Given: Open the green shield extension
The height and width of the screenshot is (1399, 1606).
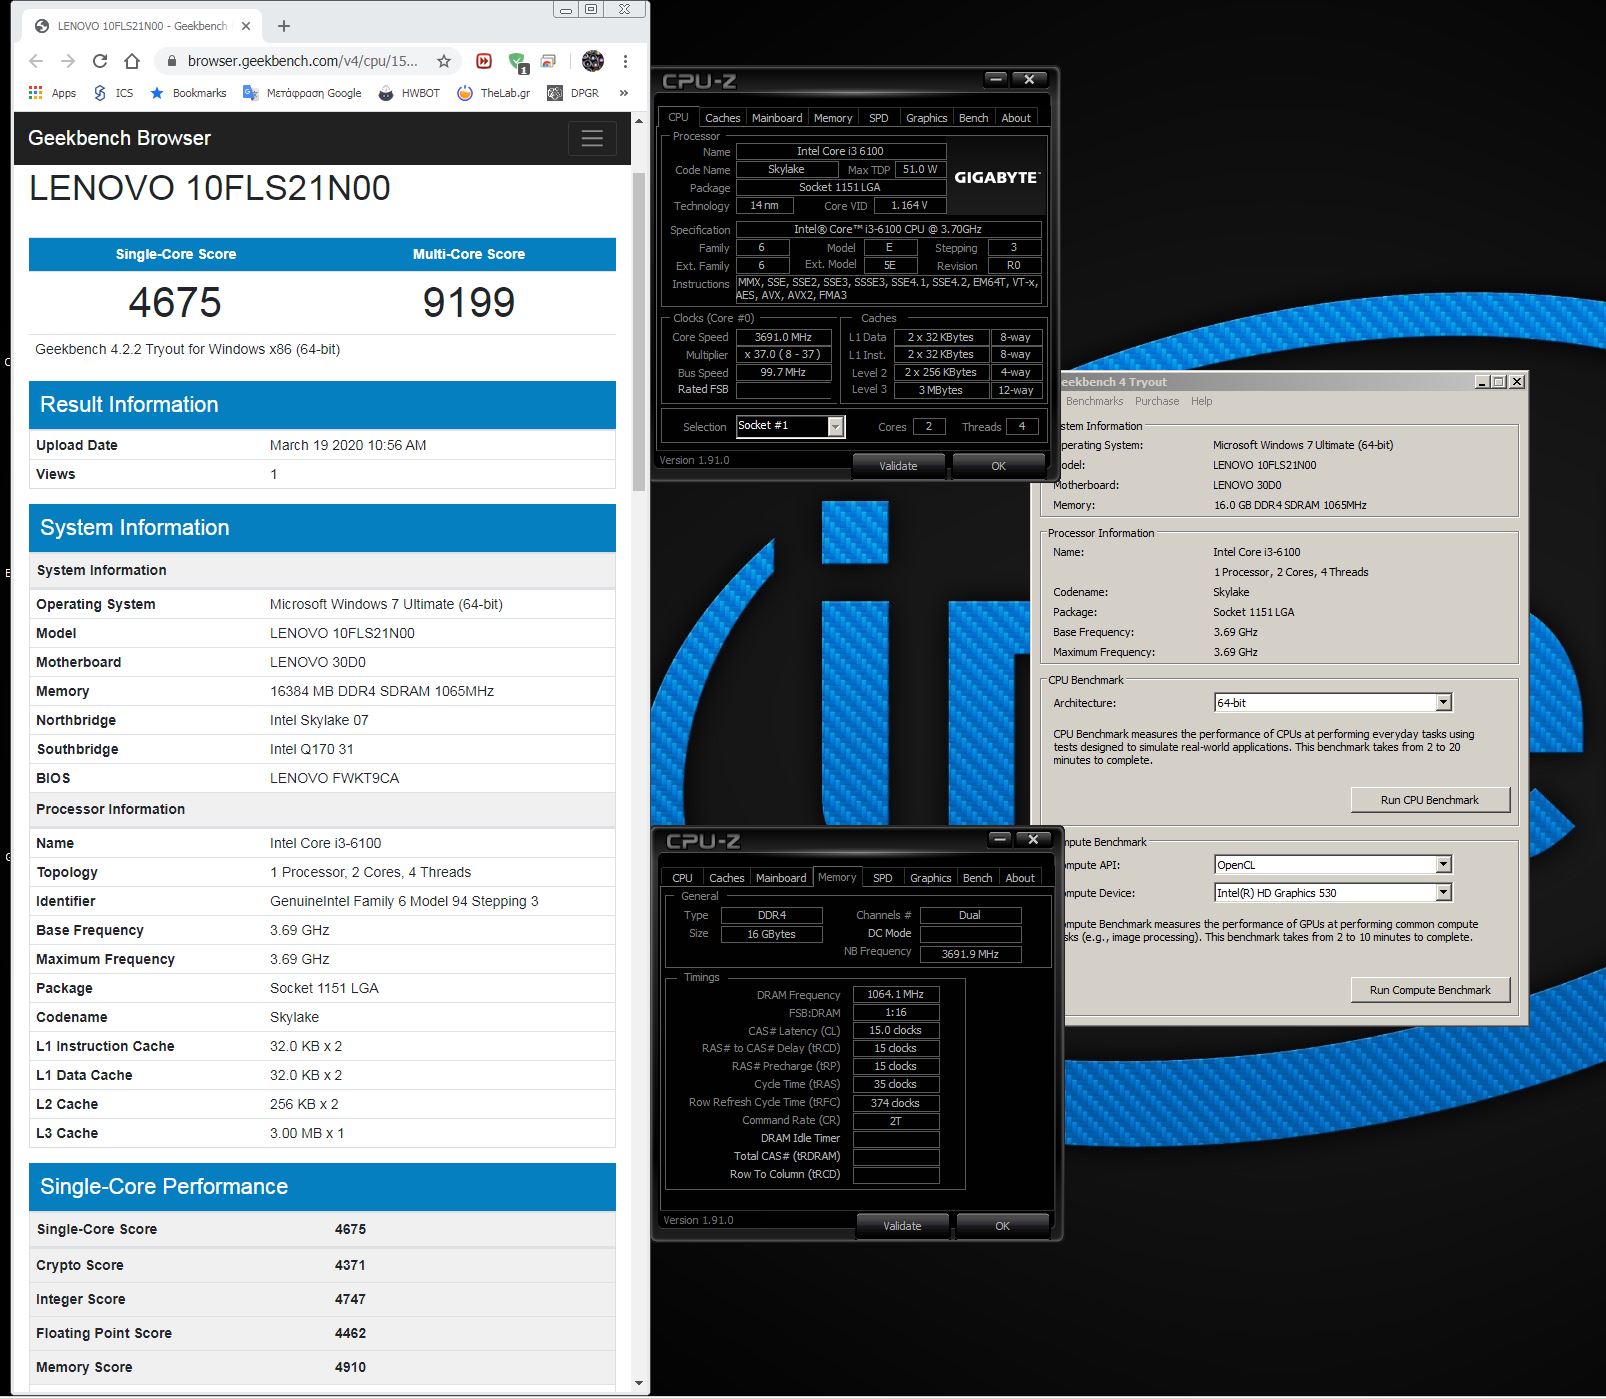Looking at the screenshot, I should click(518, 63).
